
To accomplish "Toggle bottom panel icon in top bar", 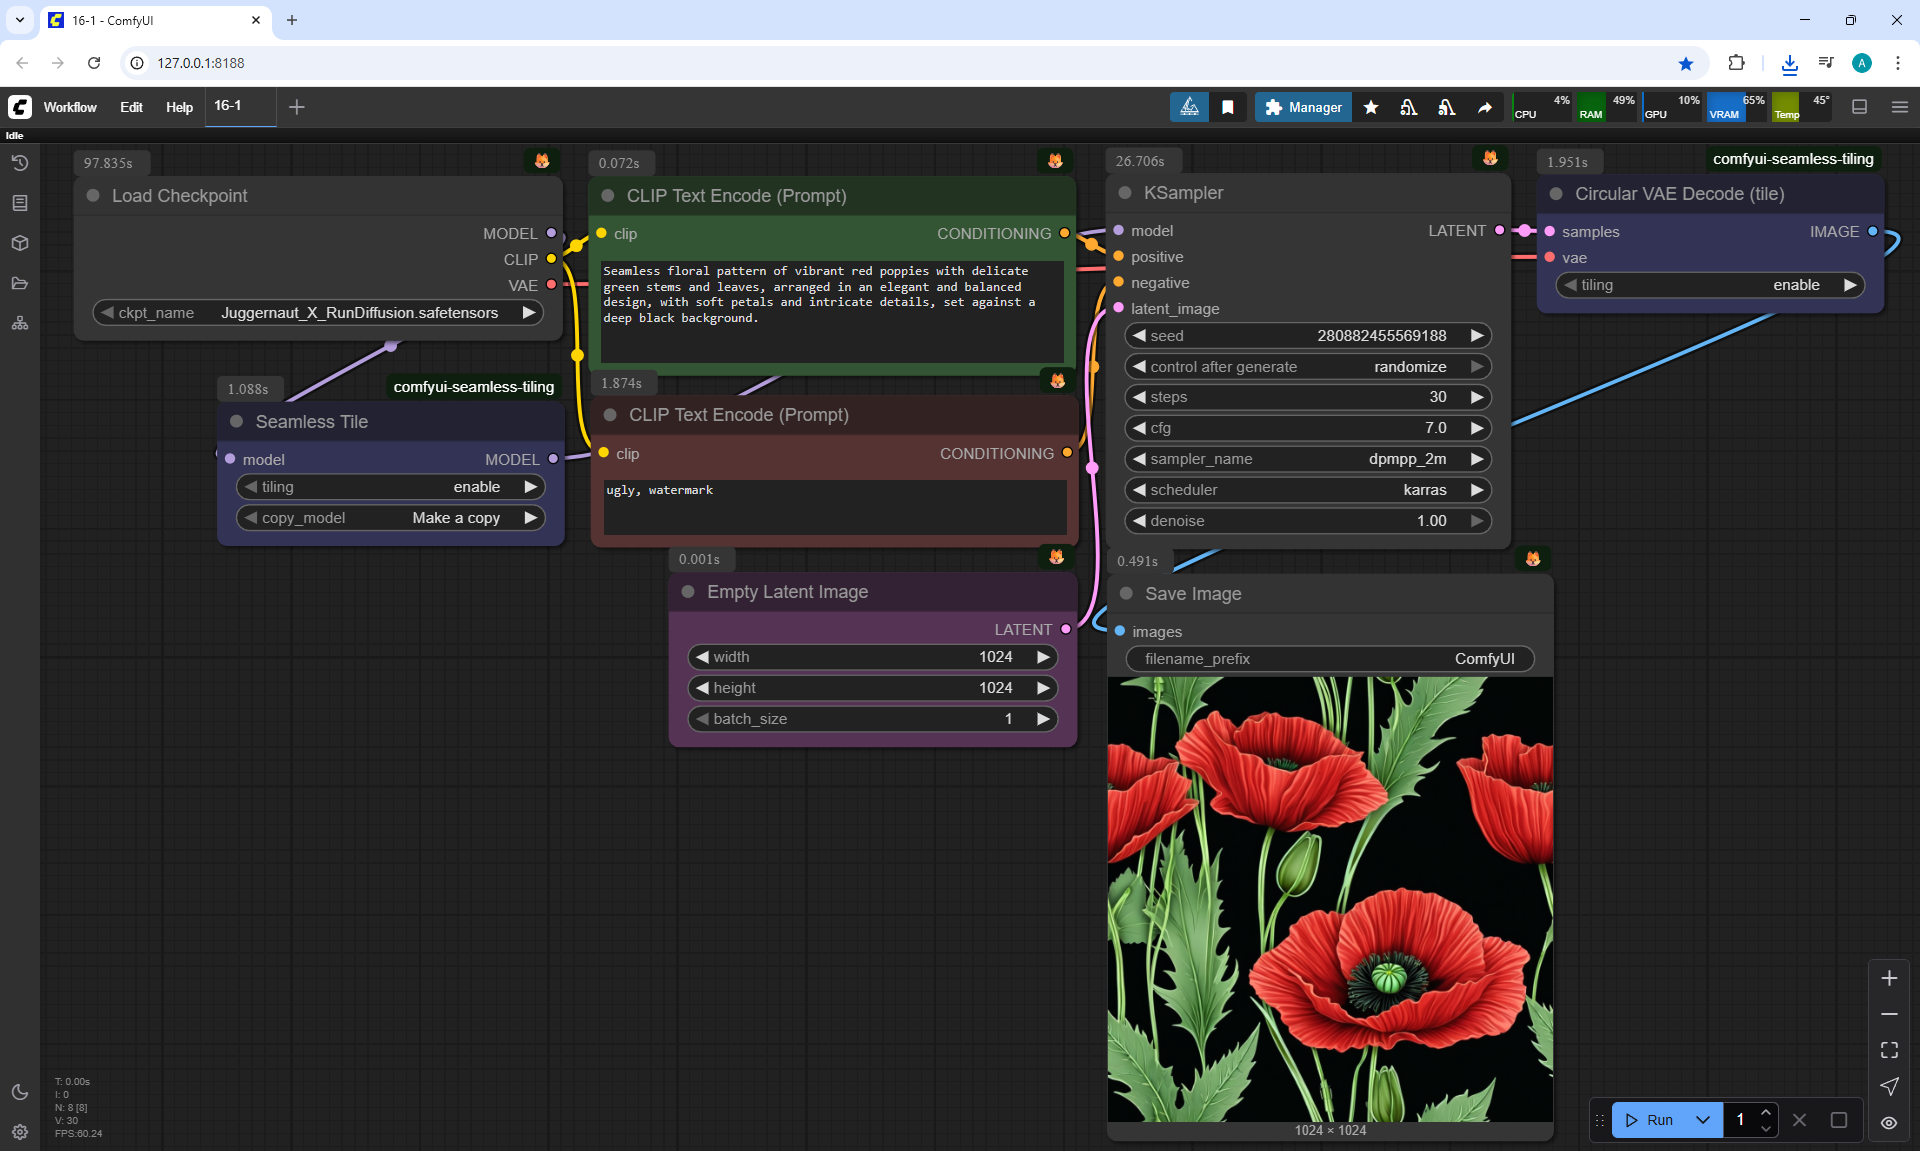I will 1860,107.
